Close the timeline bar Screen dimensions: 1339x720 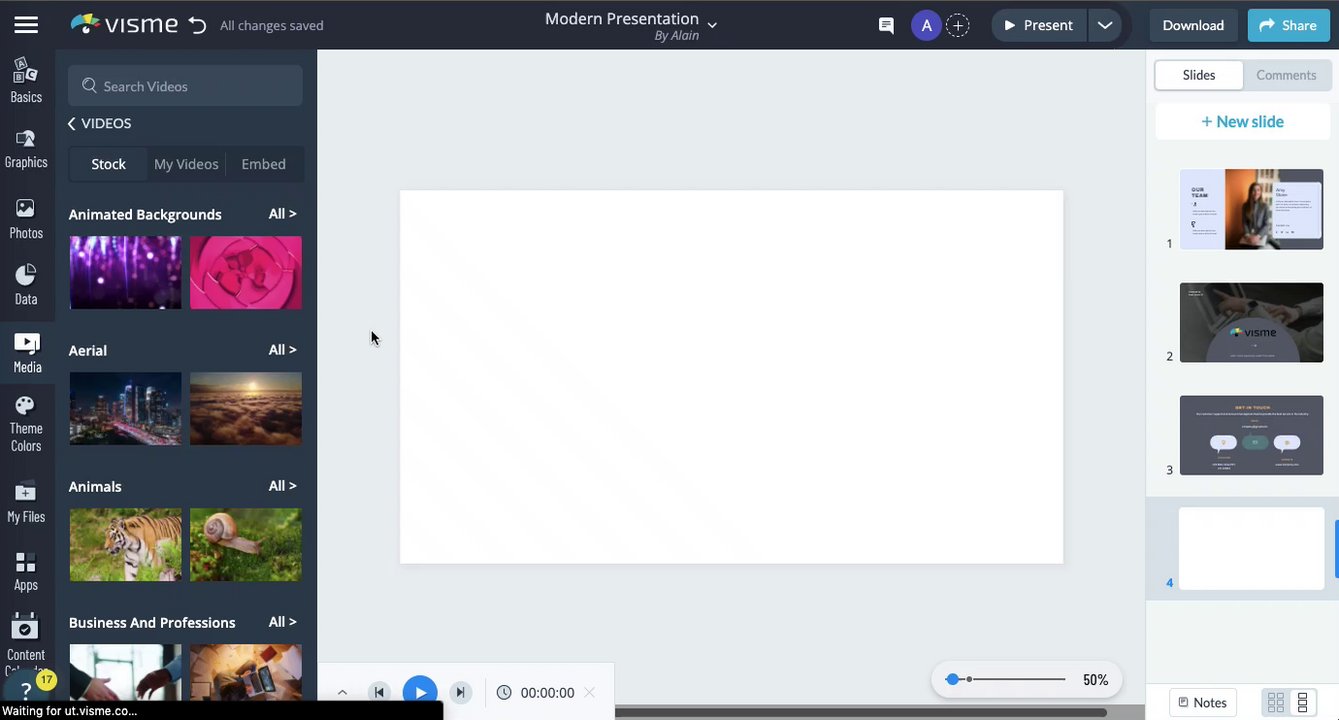point(589,692)
